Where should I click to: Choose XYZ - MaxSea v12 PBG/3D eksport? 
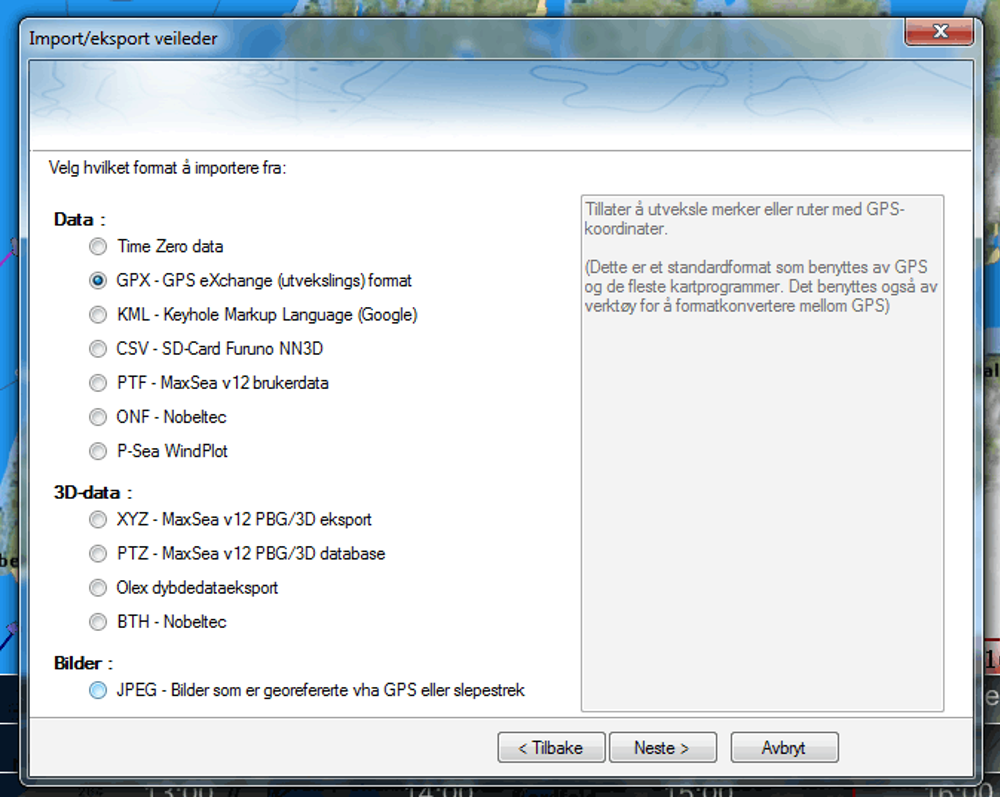coord(98,520)
